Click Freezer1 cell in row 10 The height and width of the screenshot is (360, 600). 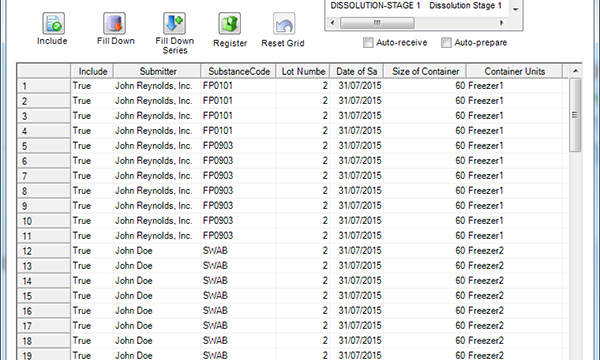click(515, 220)
